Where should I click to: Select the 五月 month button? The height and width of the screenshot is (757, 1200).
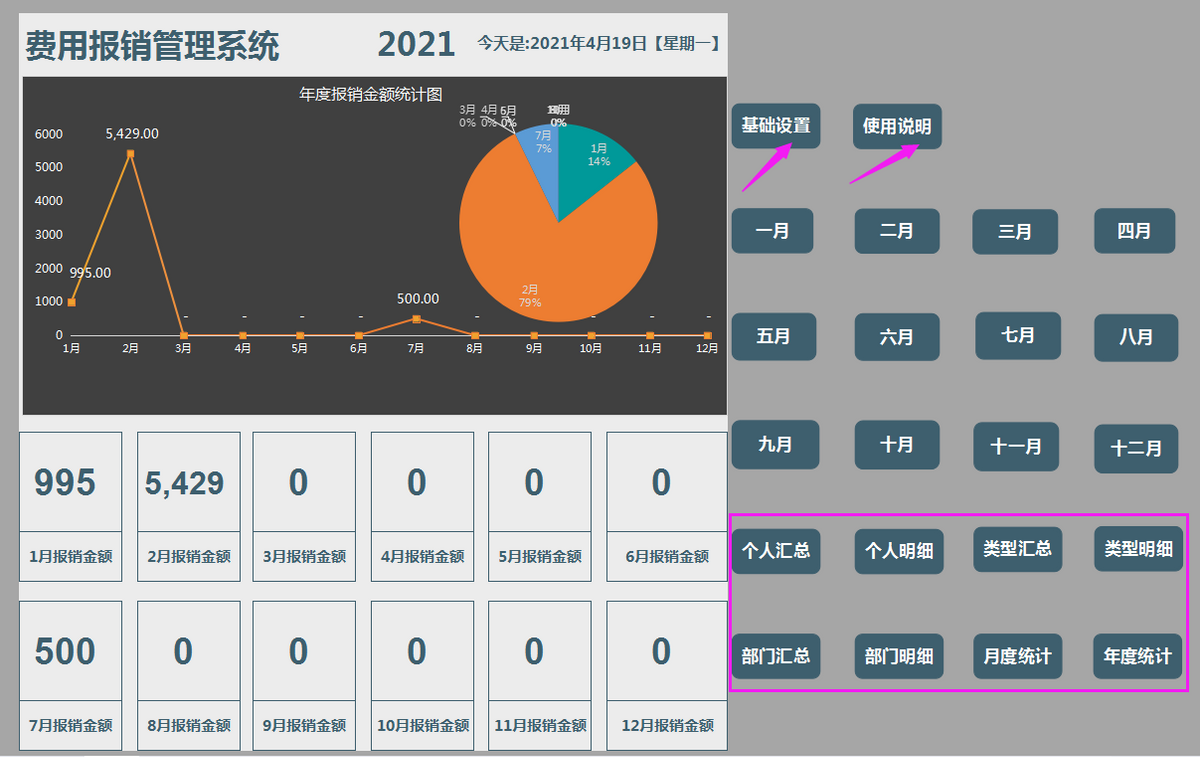(774, 337)
